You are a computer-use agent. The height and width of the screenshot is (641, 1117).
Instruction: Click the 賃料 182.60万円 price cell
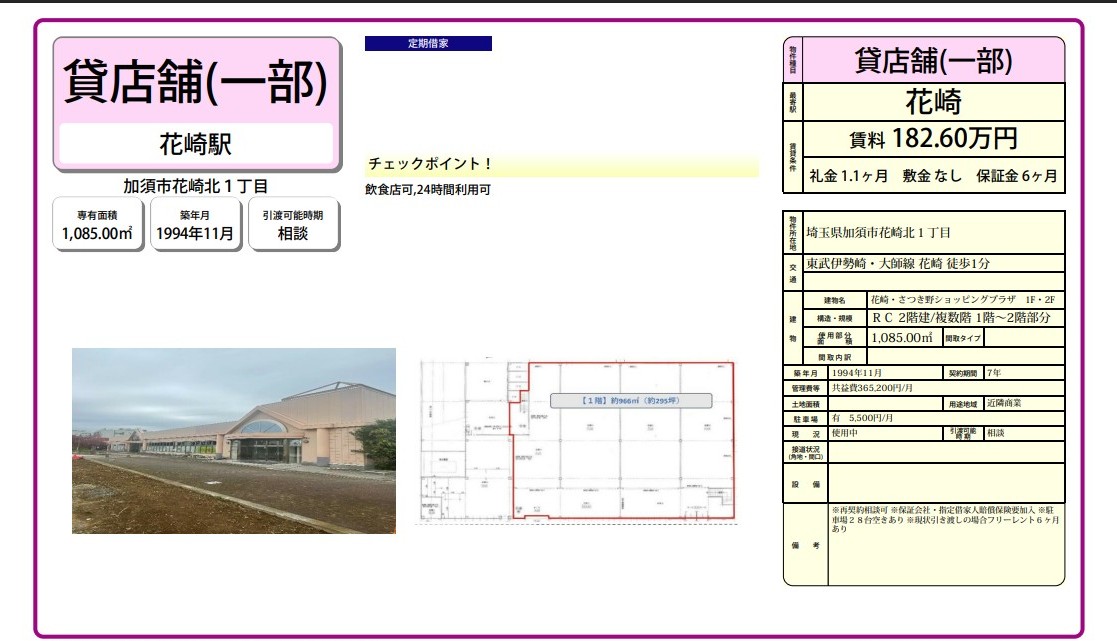tap(933, 138)
